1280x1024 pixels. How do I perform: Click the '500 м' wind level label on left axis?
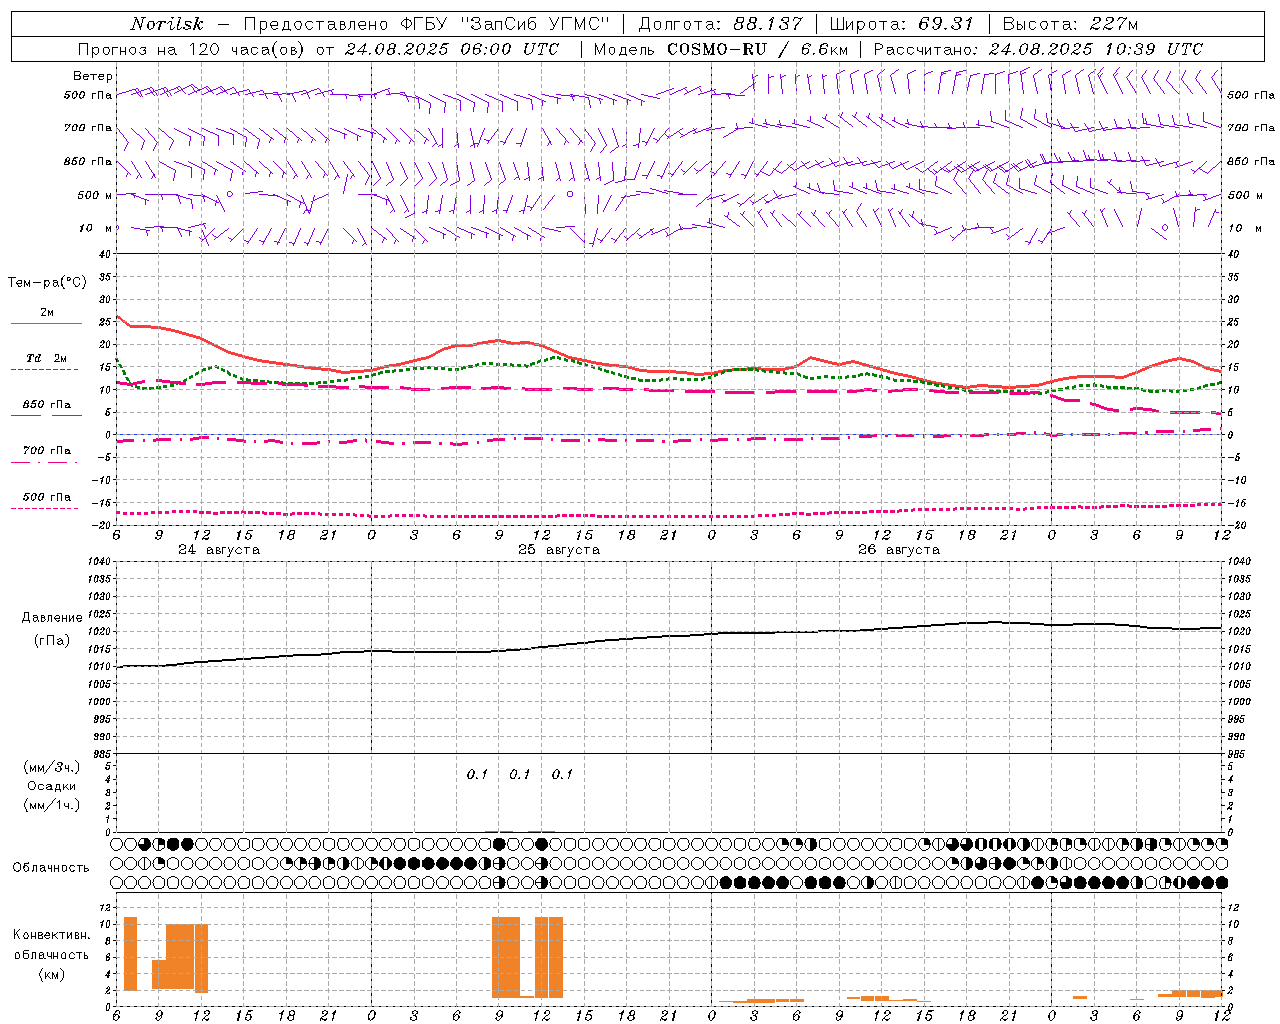click(95, 195)
